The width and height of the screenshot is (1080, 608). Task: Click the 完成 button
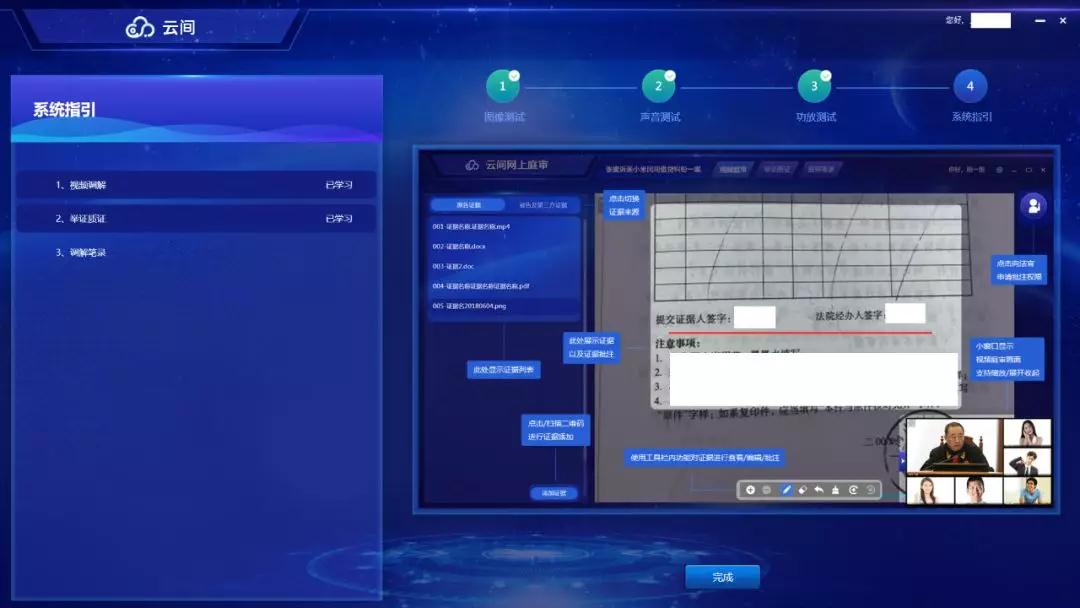pos(722,577)
